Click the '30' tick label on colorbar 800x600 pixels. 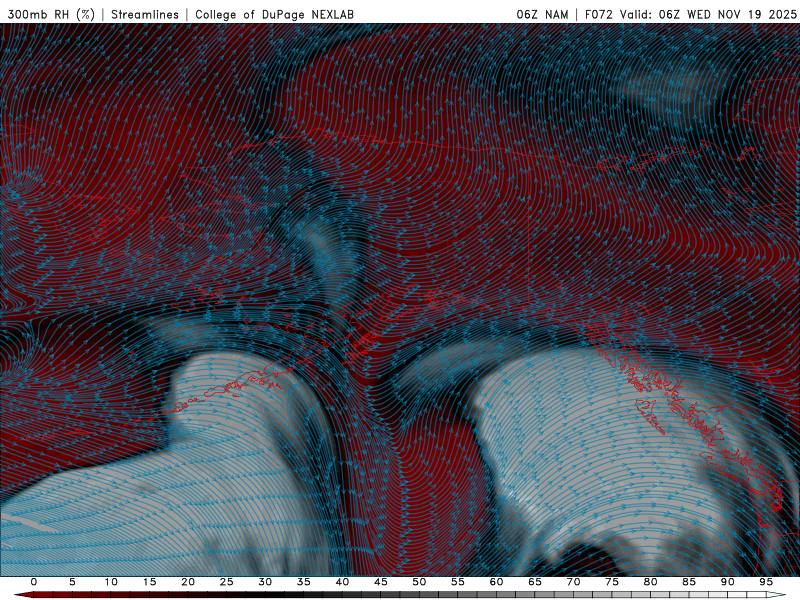click(x=265, y=582)
